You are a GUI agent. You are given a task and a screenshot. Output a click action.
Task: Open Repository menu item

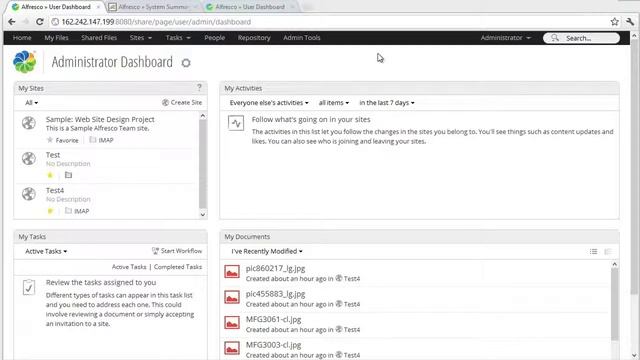pyautogui.click(x=254, y=38)
